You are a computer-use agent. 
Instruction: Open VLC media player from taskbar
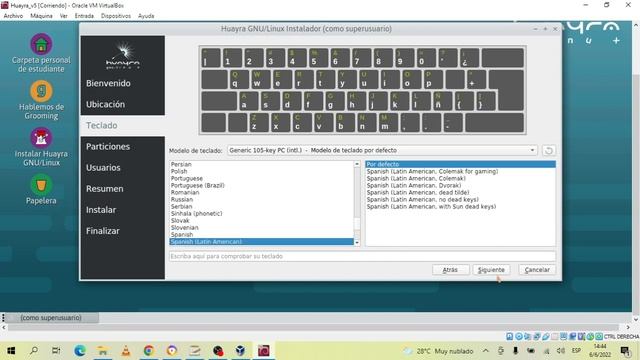(126, 351)
